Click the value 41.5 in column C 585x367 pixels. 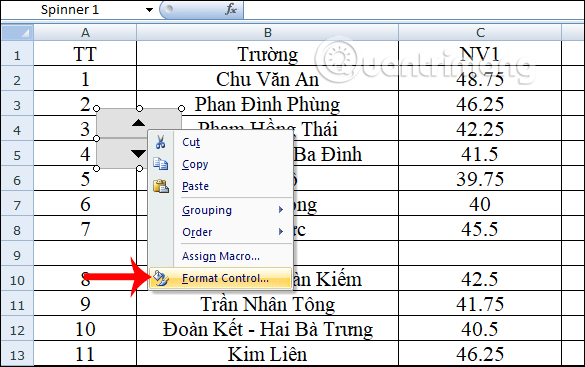[x=480, y=153]
